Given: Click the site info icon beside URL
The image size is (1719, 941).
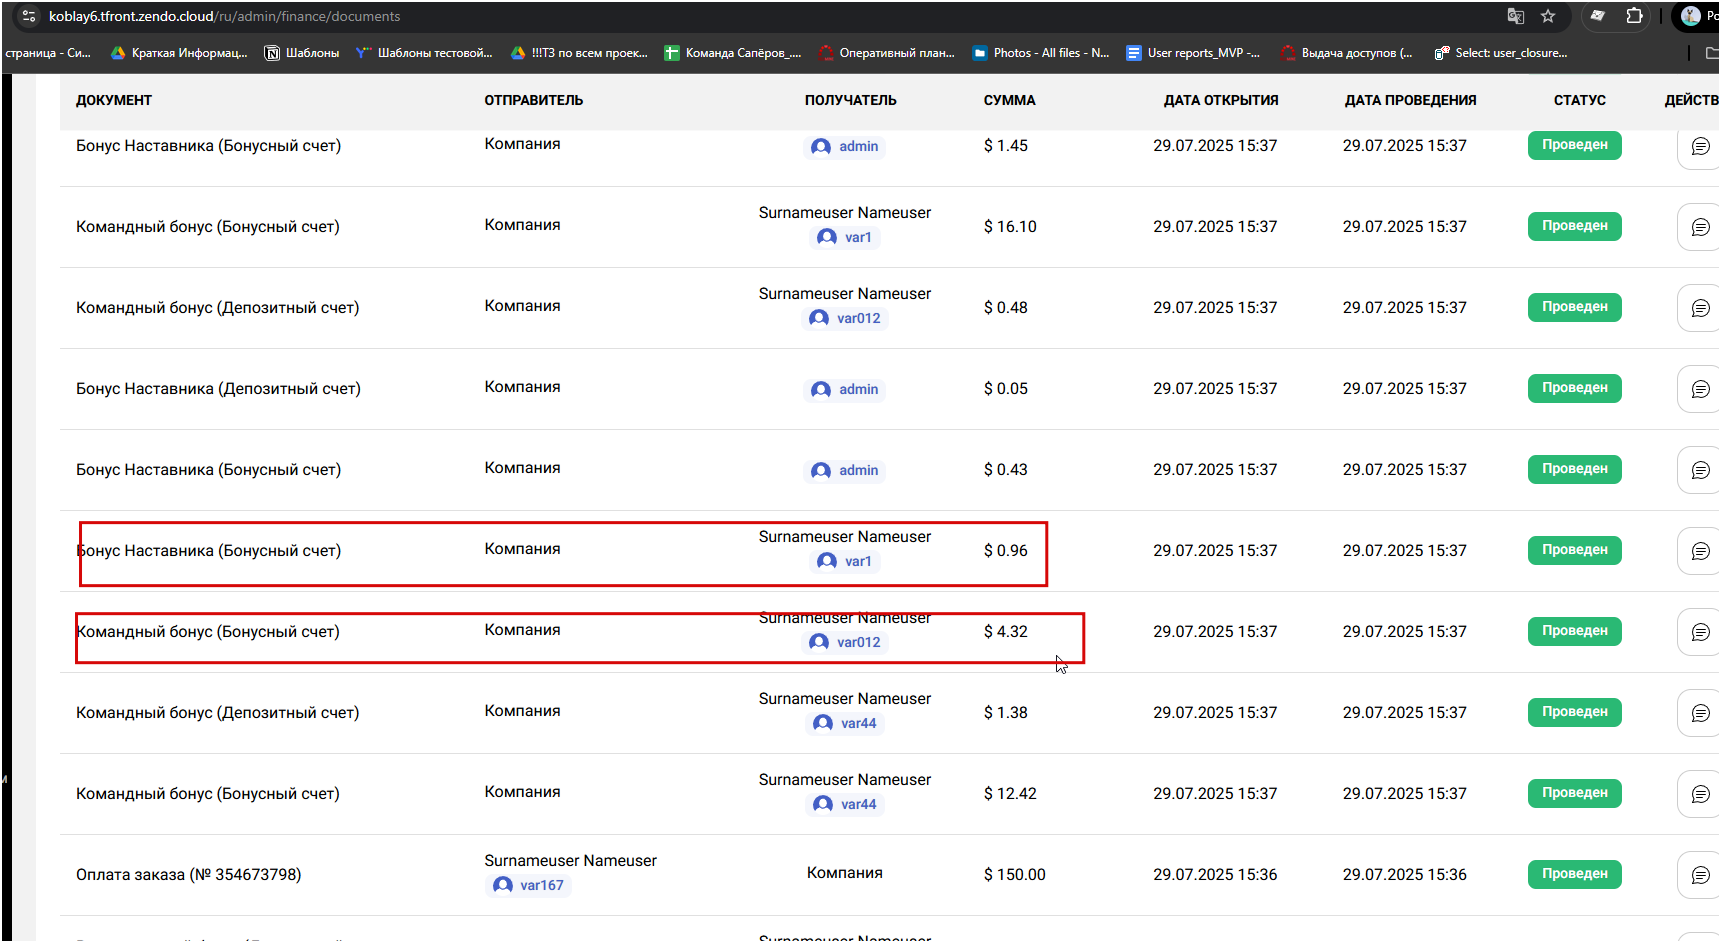Looking at the screenshot, I should tap(29, 16).
